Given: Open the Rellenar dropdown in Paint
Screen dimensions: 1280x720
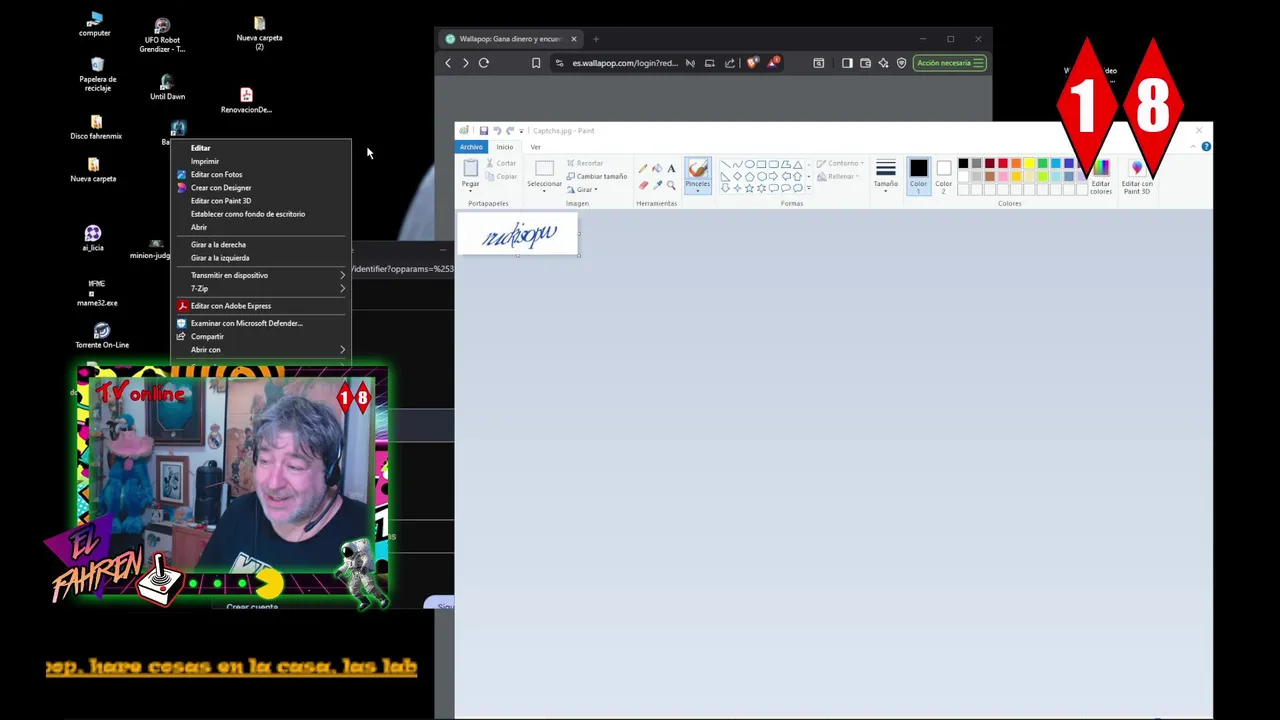Looking at the screenshot, I should 838,176.
